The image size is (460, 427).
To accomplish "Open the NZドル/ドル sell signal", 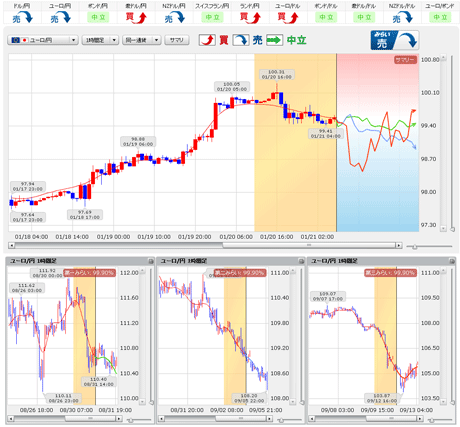I will [402, 17].
